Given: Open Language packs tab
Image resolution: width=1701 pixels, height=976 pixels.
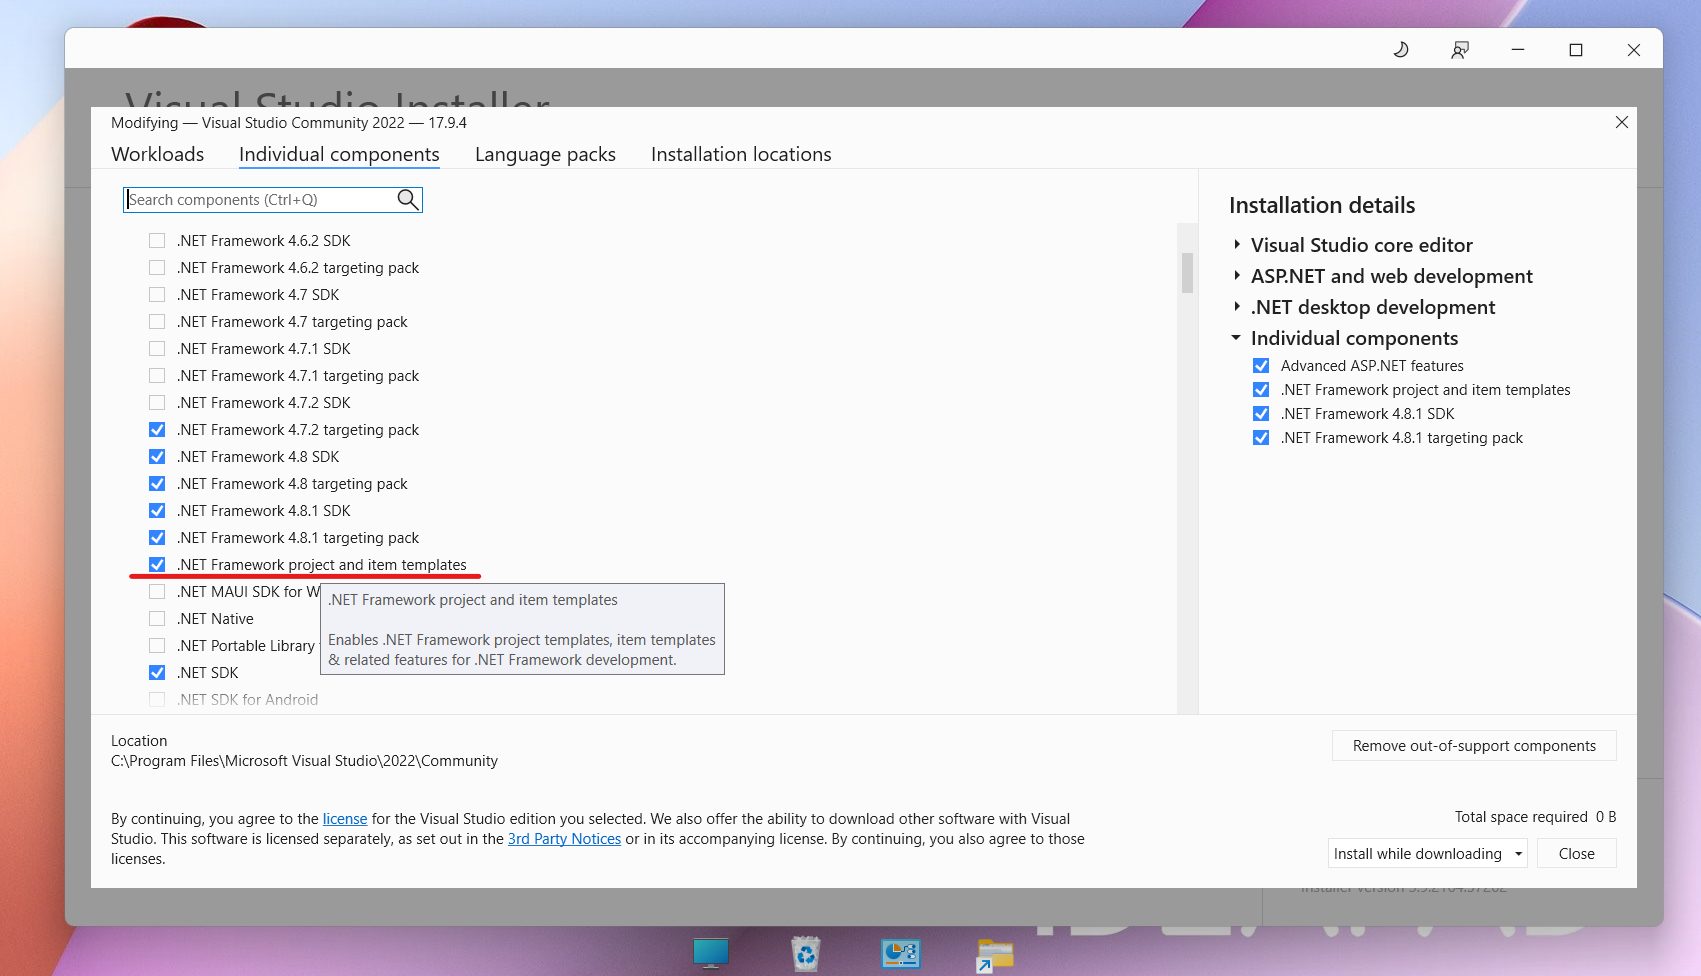Looking at the screenshot, I should (545, 154).
